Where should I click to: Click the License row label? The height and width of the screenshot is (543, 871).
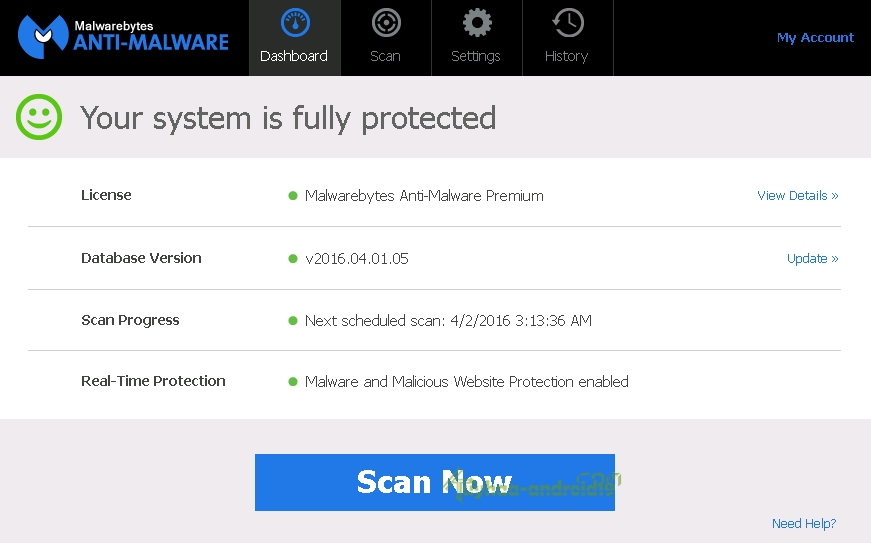106,195
